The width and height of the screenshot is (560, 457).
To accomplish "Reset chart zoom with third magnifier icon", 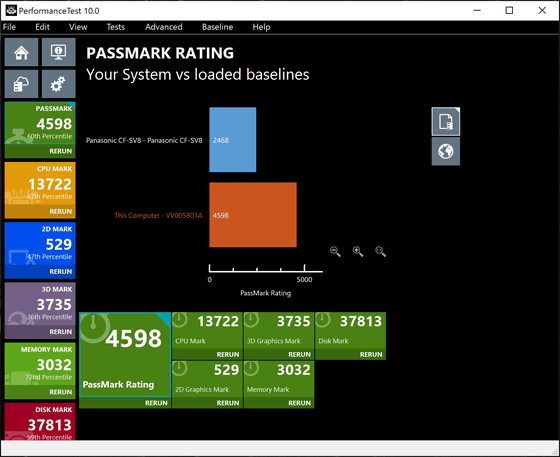I will click(380, 251).
